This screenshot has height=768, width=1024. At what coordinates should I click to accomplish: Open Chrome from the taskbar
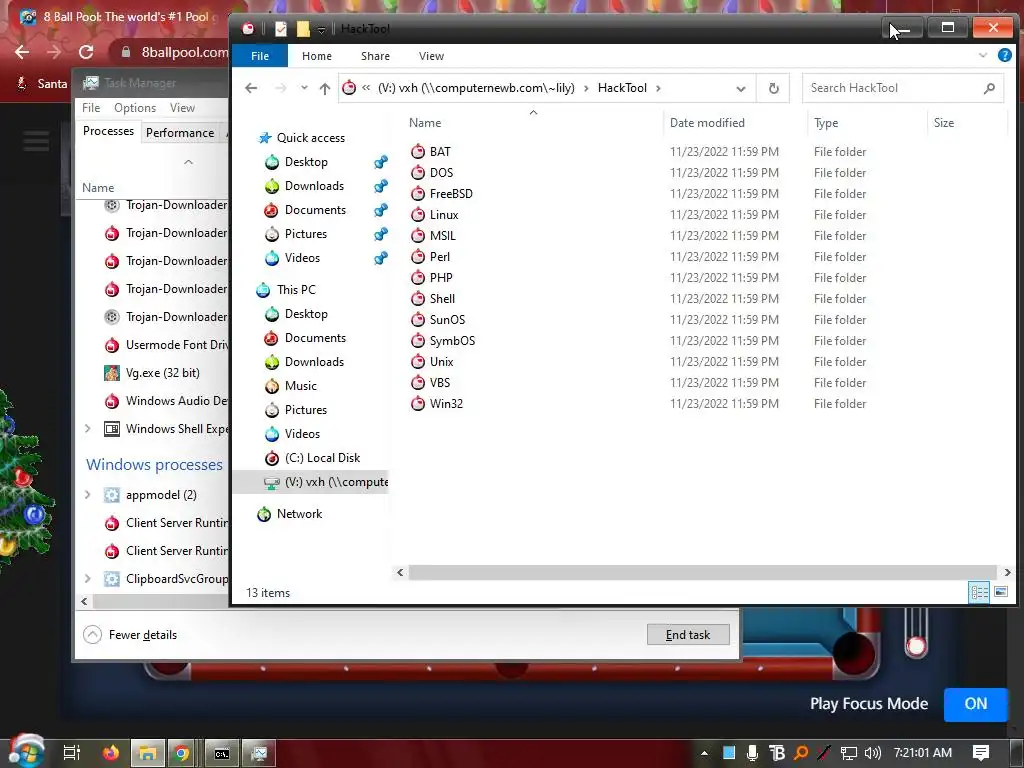[x=182, y=753]
